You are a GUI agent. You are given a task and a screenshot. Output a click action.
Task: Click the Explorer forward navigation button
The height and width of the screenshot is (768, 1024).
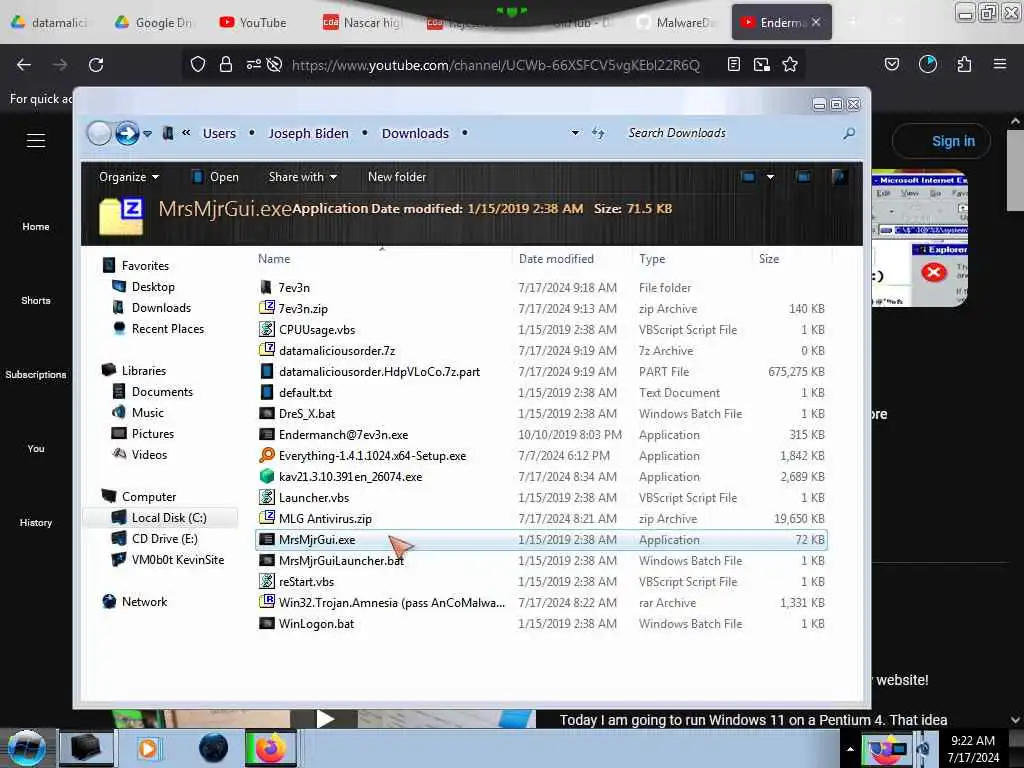tap(127, 133)
